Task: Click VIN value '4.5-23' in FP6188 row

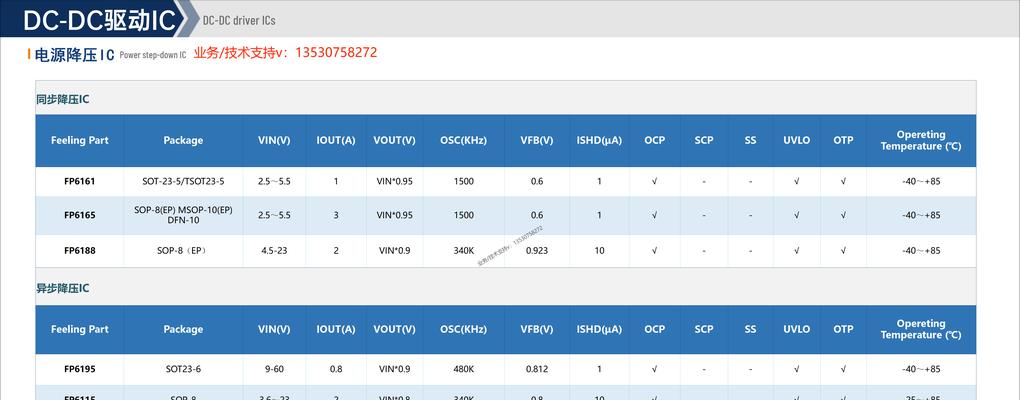Action: pos(274,250)
